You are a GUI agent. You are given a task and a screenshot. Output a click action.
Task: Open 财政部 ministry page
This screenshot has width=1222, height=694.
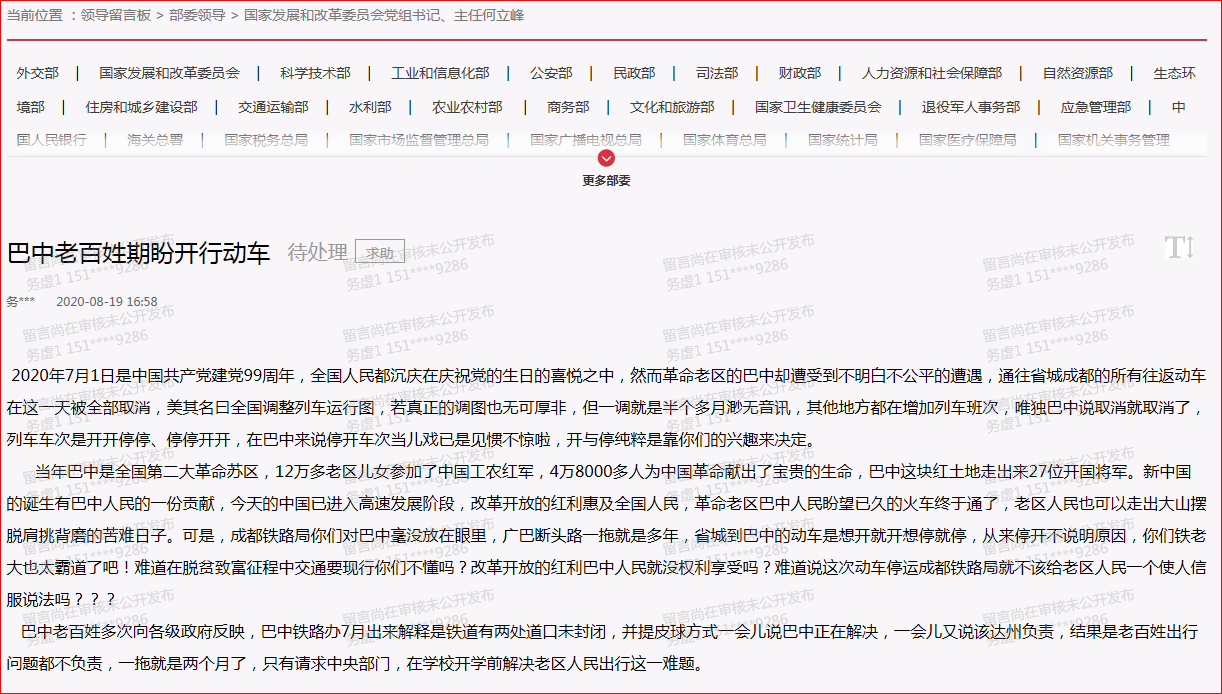tap(800, 73)
